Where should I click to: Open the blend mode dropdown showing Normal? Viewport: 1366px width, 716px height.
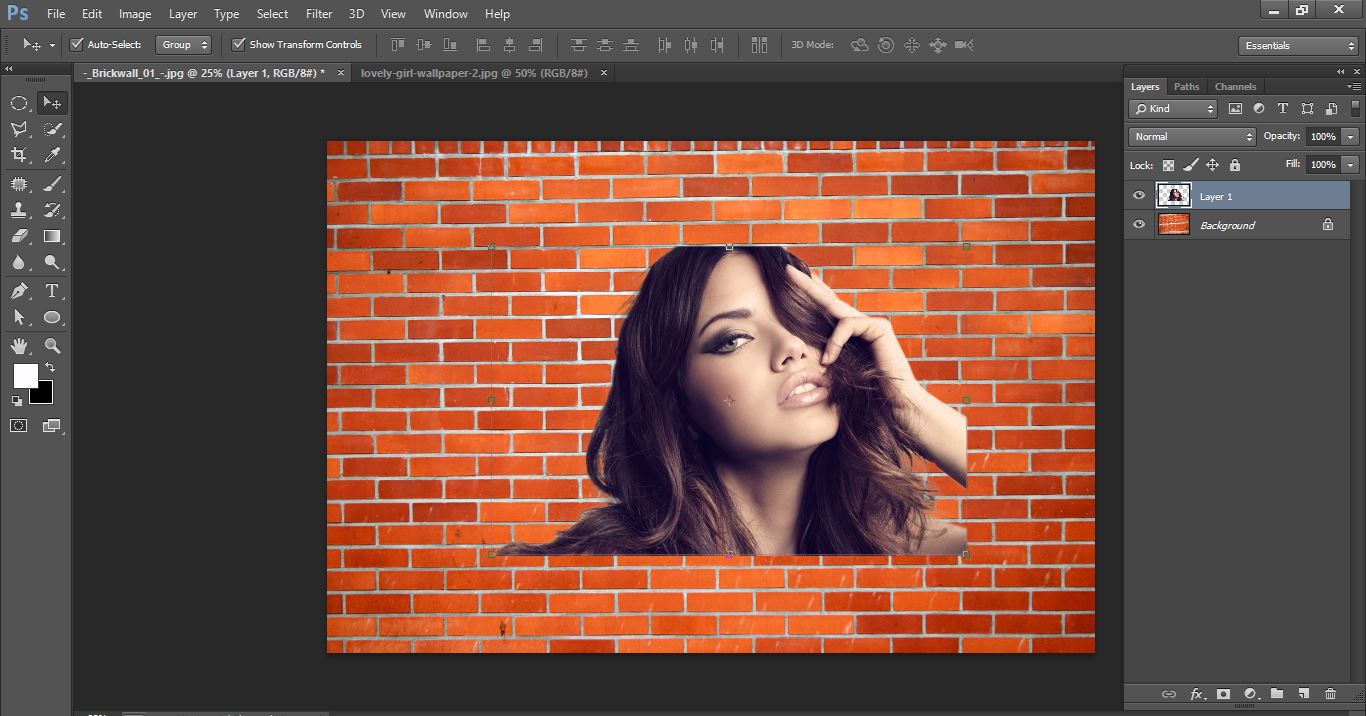pos(1190,136)
